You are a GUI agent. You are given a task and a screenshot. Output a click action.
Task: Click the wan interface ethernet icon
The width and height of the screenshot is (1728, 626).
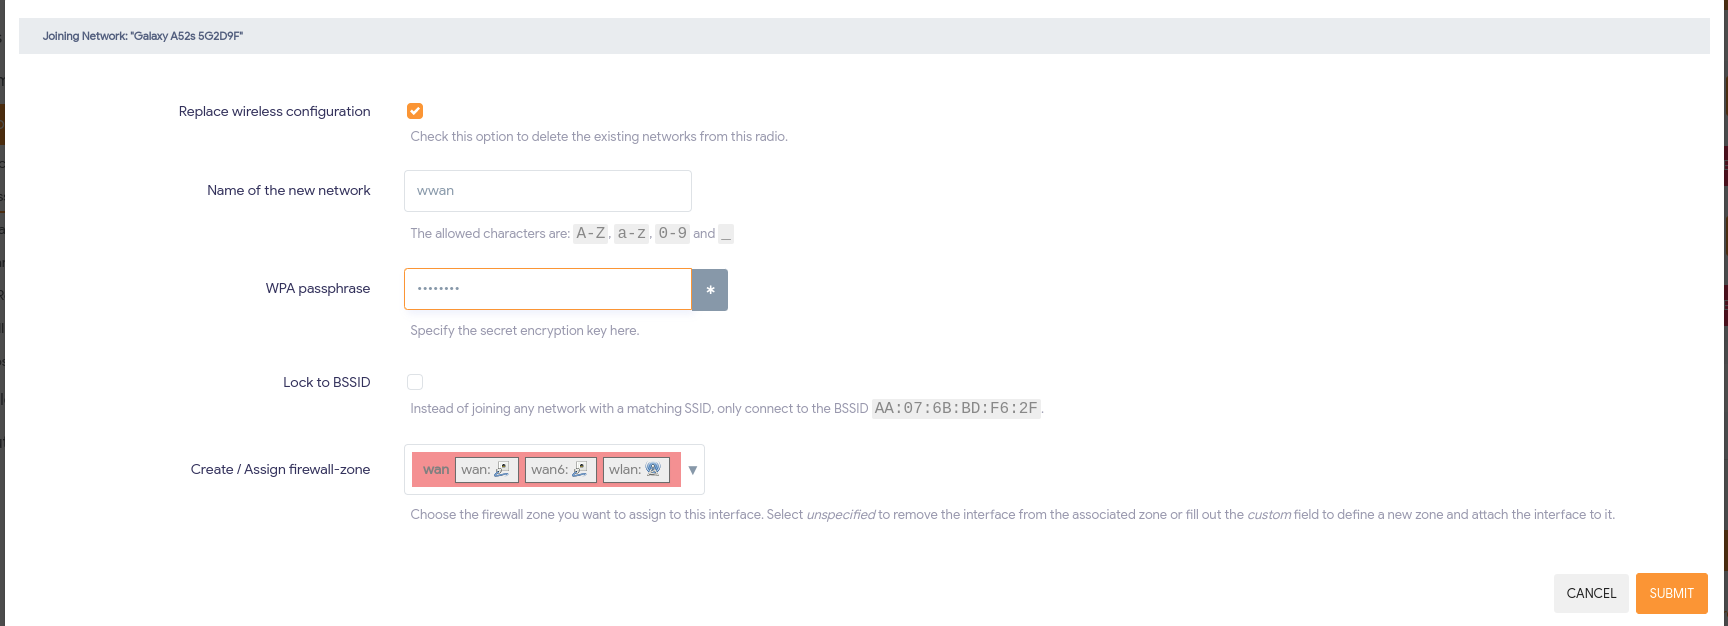(502, 469)
